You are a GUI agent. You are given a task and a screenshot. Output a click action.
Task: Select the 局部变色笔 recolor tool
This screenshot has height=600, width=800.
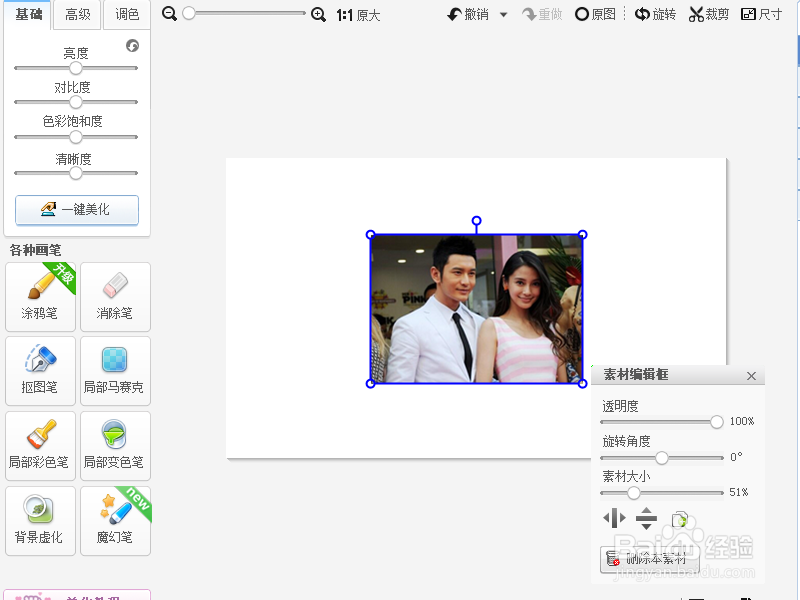[115, 446]
